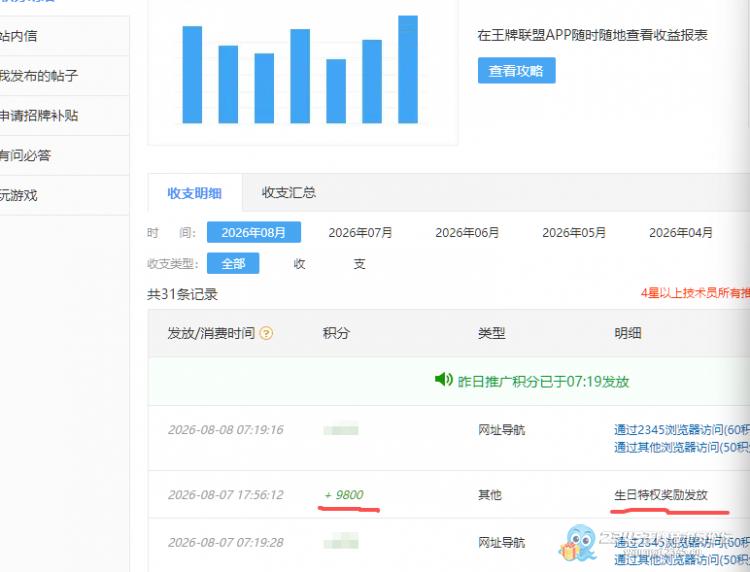Open 我发布的帖子 in the sidebar
The image size is (750, 572).
[x=39, y=76]
